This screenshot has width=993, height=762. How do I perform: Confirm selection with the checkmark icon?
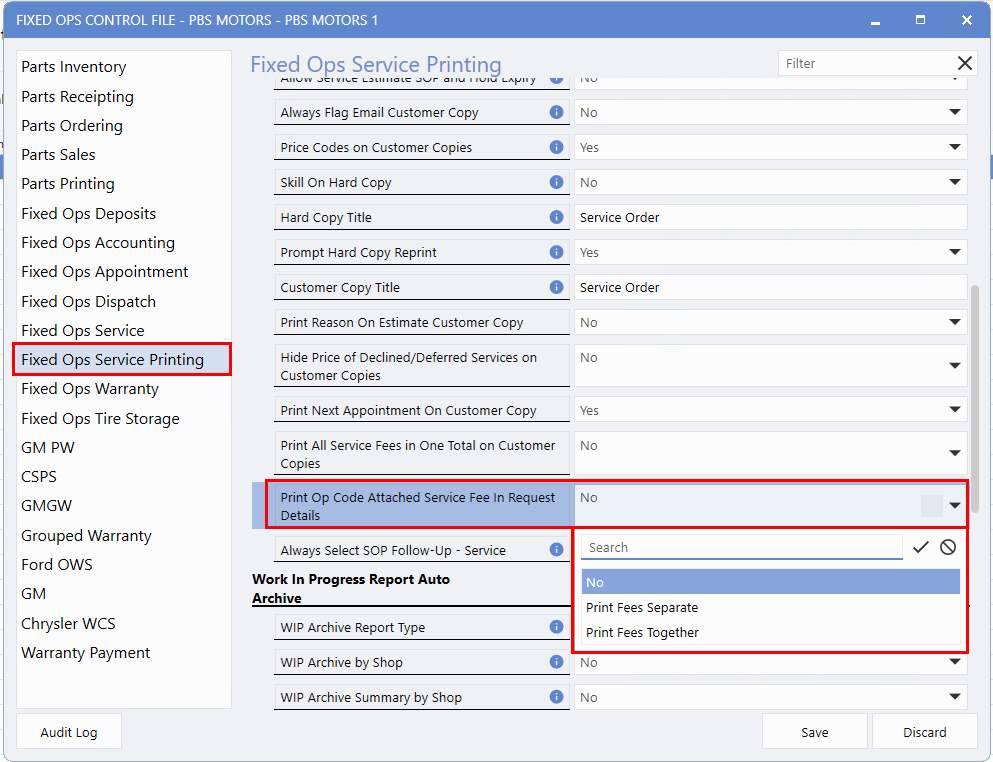pos(921,547)
